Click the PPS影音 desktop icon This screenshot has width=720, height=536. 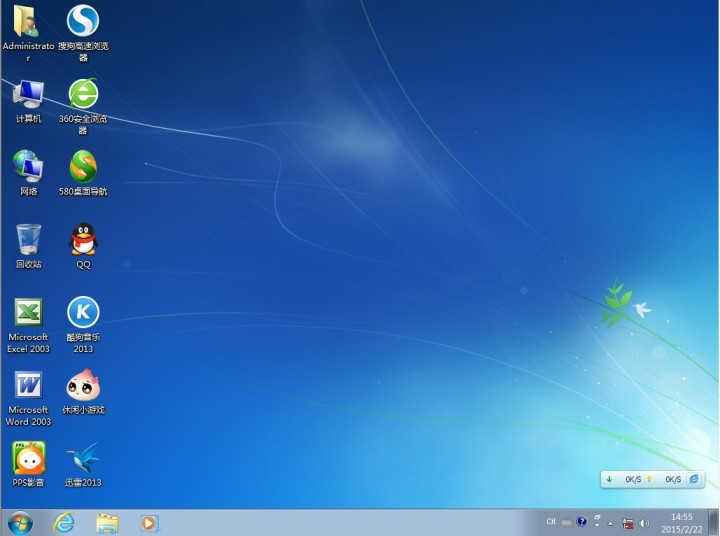pyautogui.click(x=28, y=459)
